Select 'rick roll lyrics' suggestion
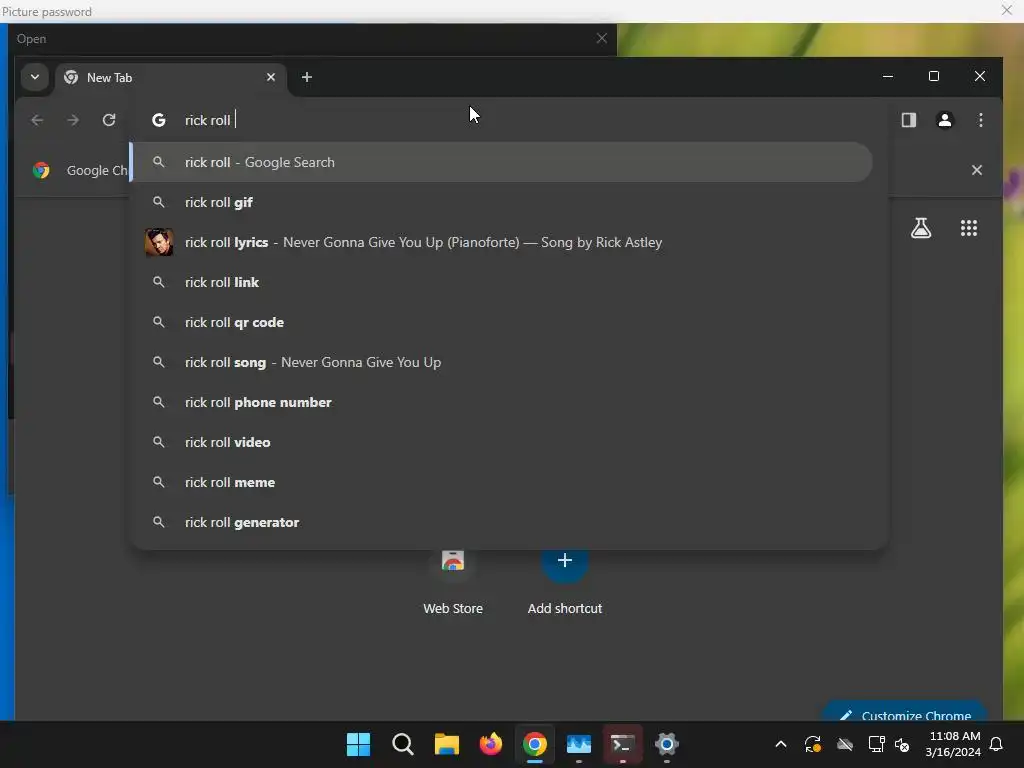The image size is (1024, 768). (502, 242)
